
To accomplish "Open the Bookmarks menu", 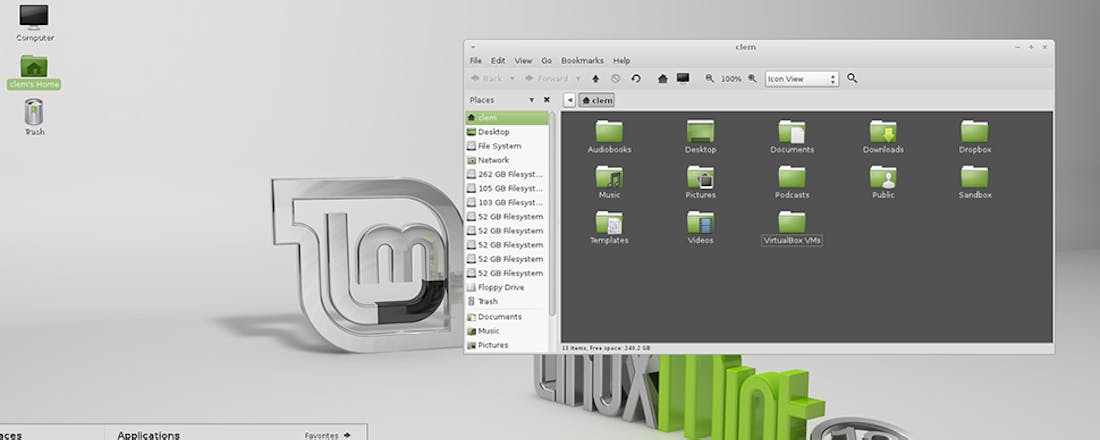I will click(582, 61).
